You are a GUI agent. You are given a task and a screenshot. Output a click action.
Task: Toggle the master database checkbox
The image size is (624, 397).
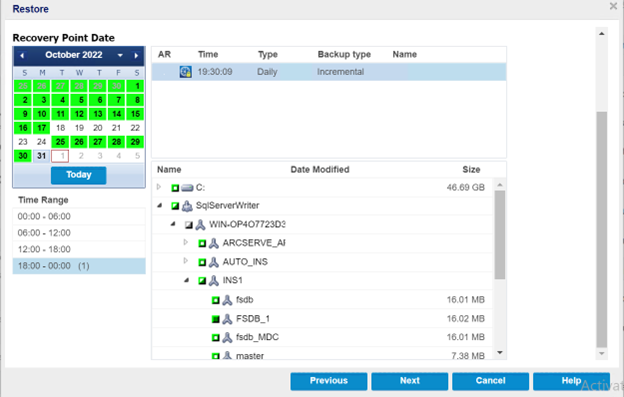[x=216, y=356]
